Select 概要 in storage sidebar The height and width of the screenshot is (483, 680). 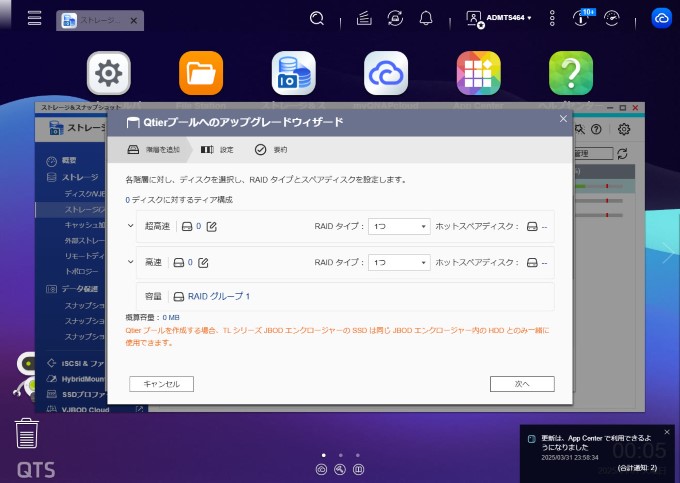pyautogui.click(x=69, y=160)
